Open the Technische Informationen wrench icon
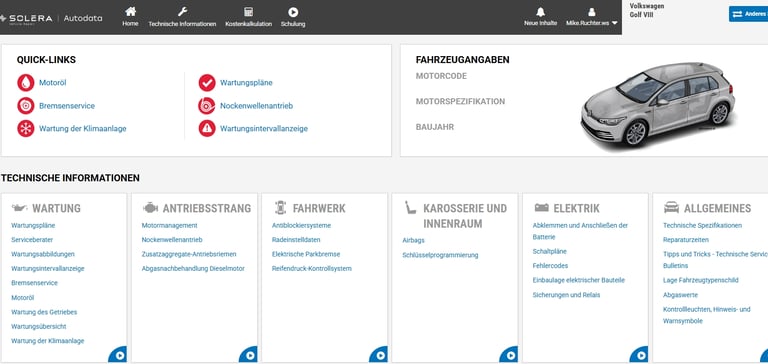This screenshot has height=364, width=768. [x=182, y=12]
